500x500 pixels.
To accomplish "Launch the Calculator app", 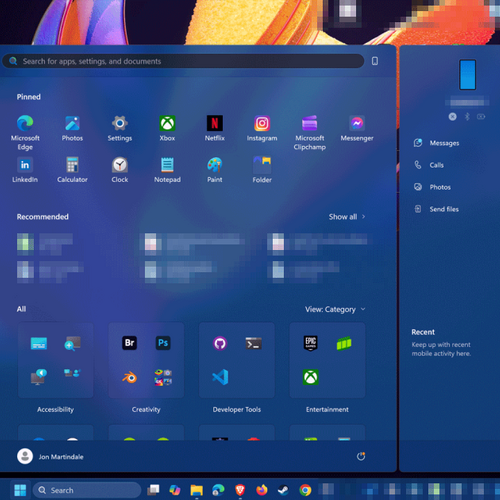I will click(72, 170).
